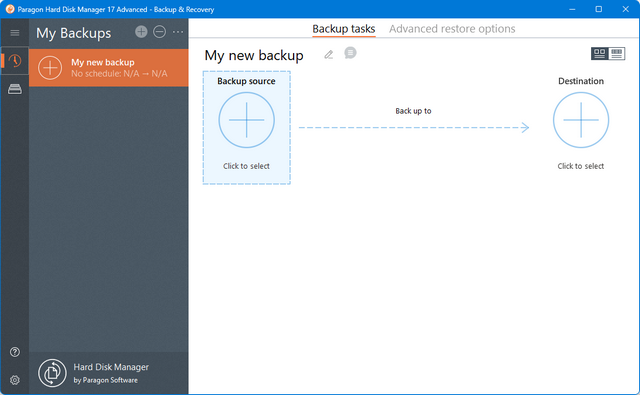Screen dimensions: 640x395
Task: Click the 'My Backups' panel heading
Action: point(73,33)
